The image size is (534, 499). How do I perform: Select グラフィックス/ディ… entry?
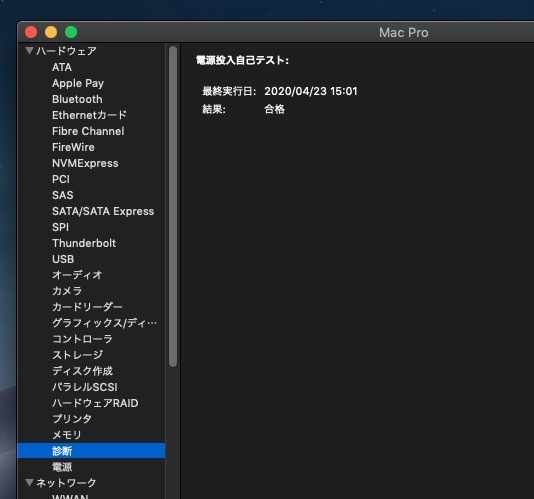point(105,323)
